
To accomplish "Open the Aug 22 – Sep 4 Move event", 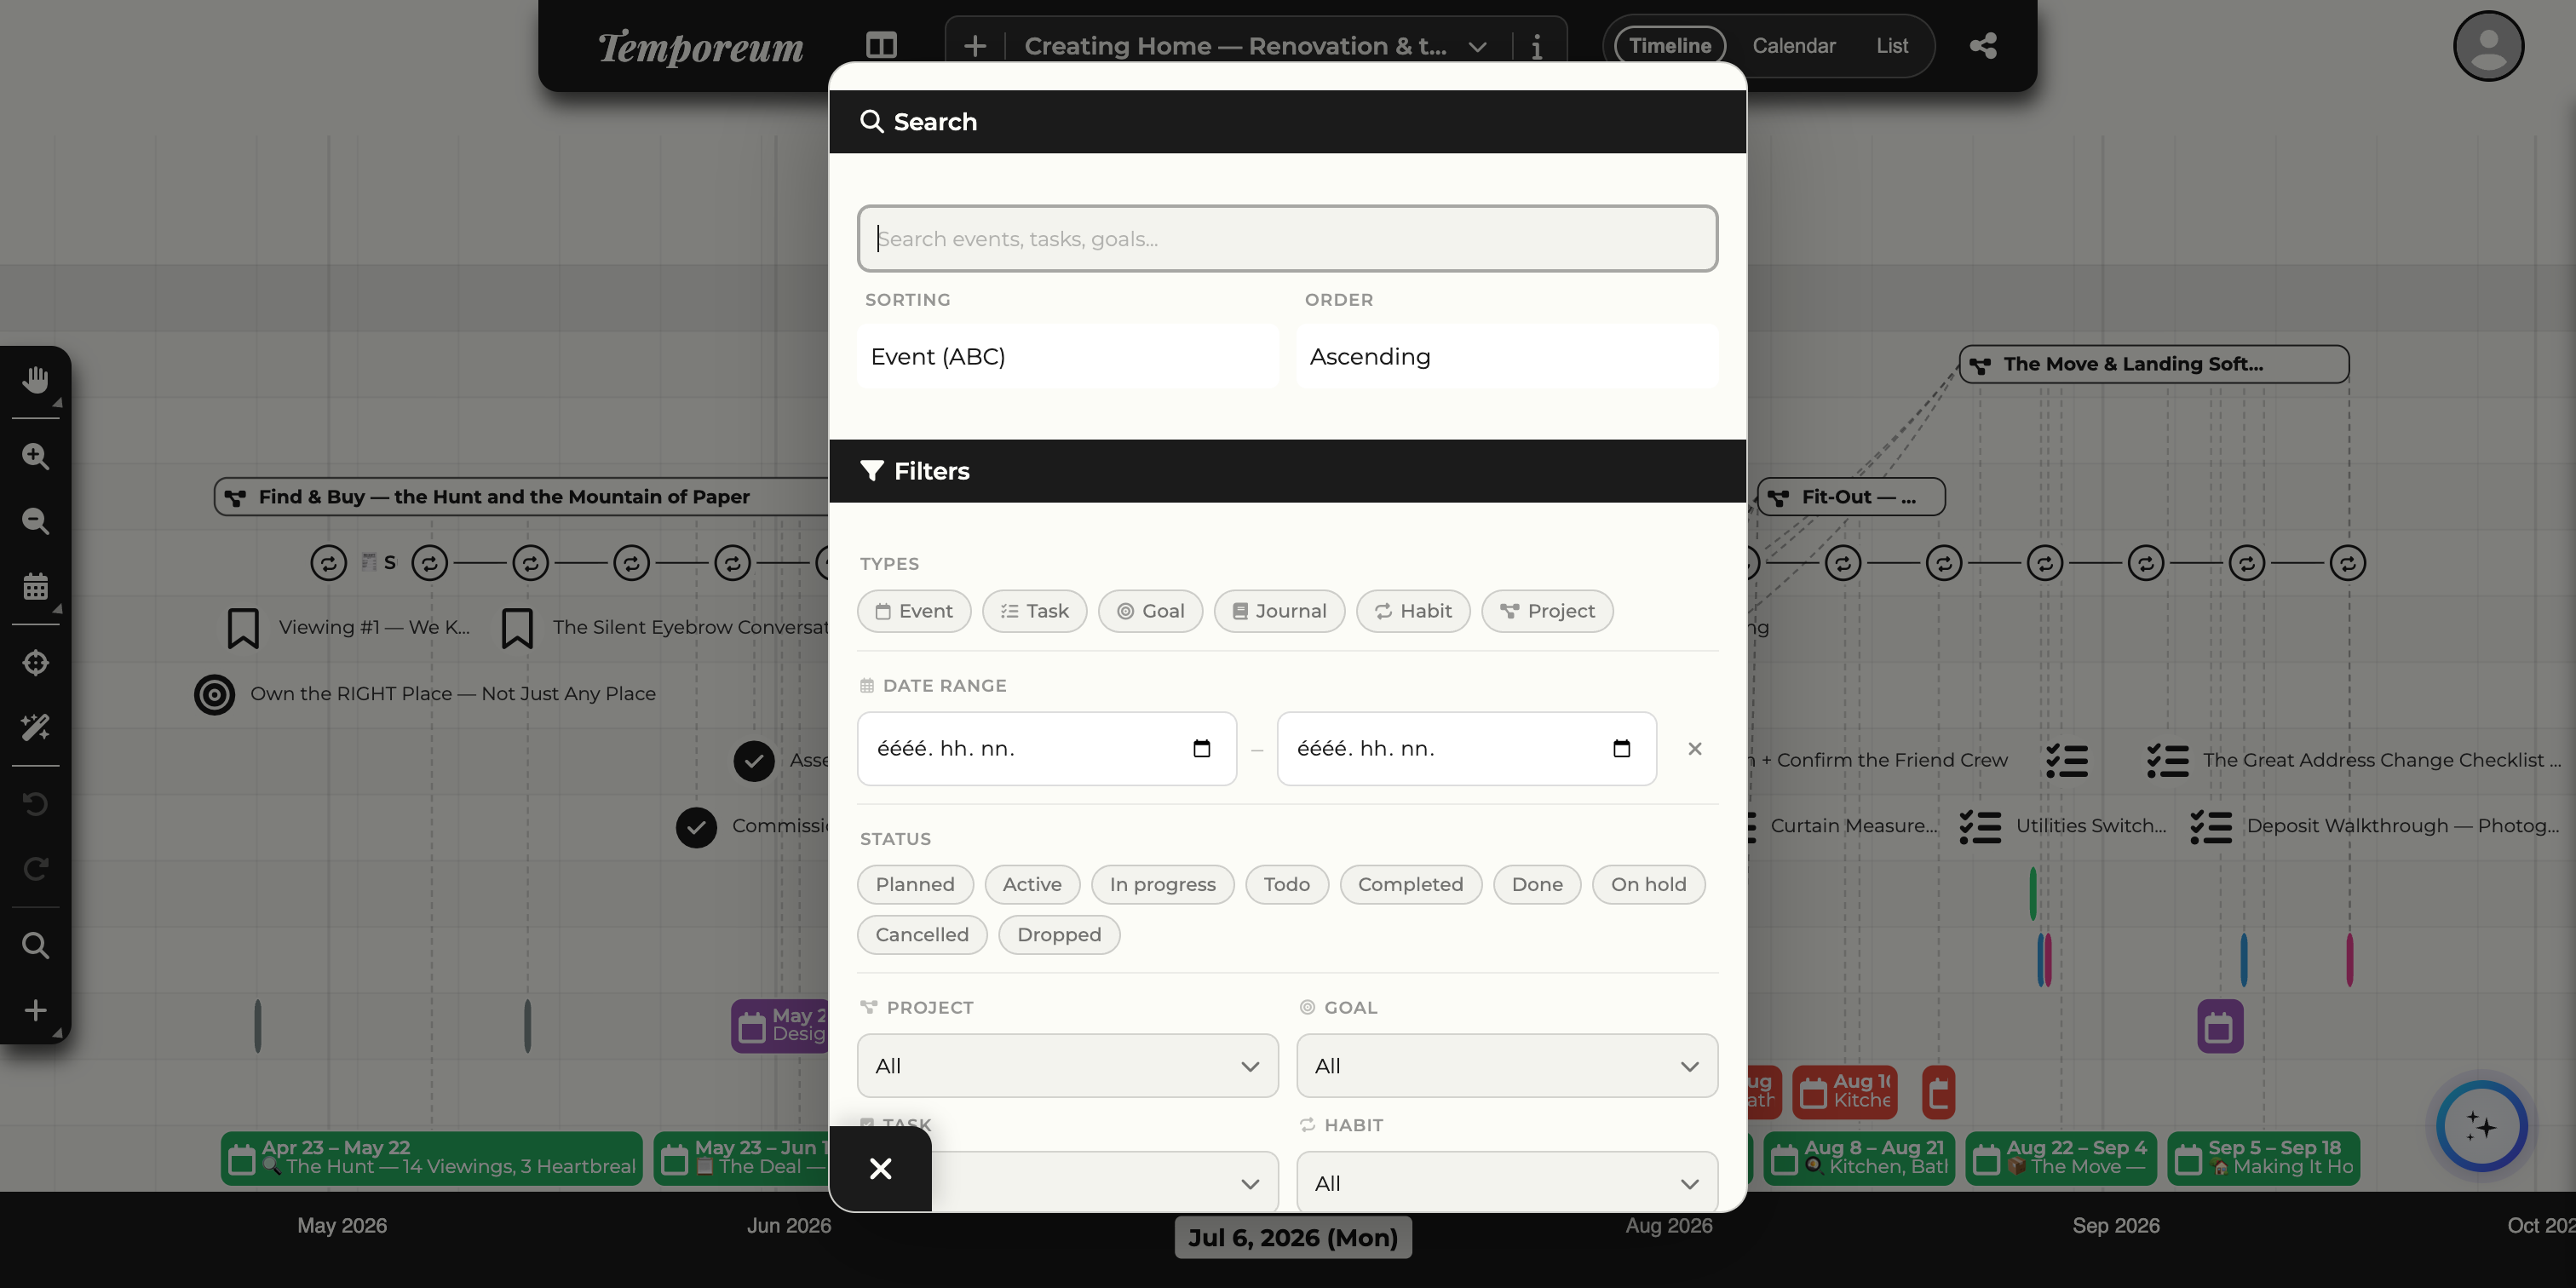I will tap(2061, 1158).
